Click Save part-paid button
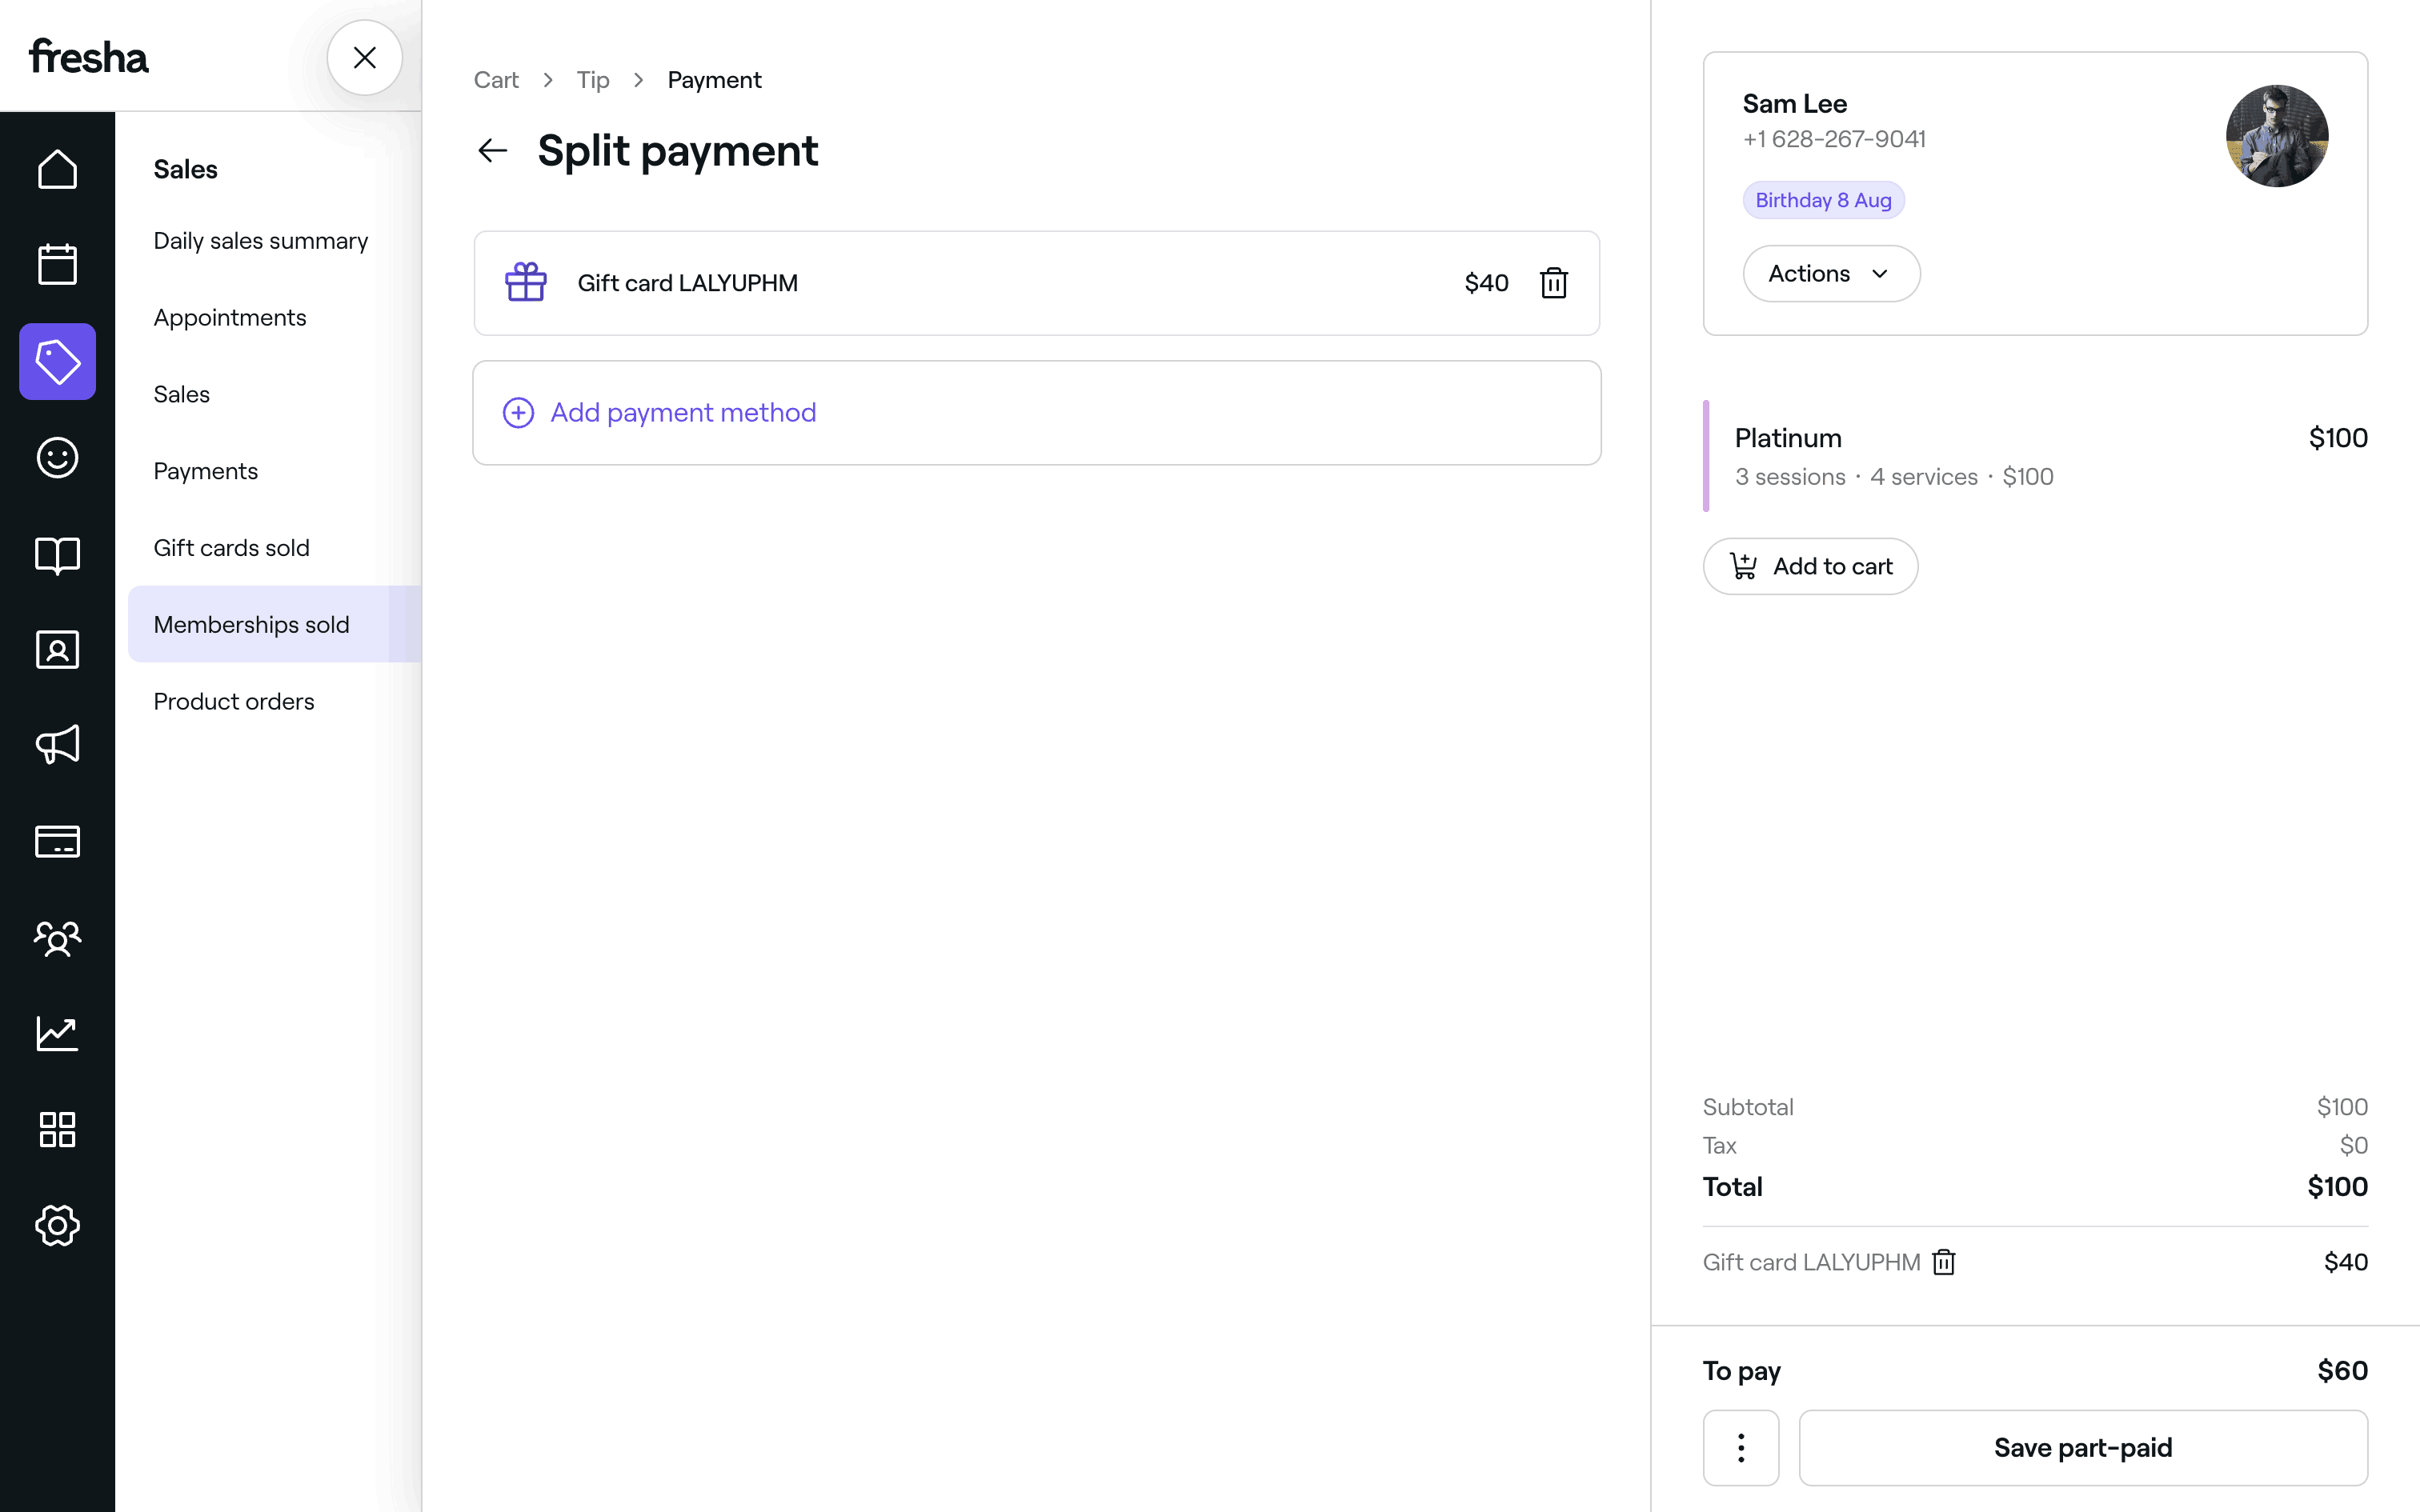 [x=2082, y=1447]
